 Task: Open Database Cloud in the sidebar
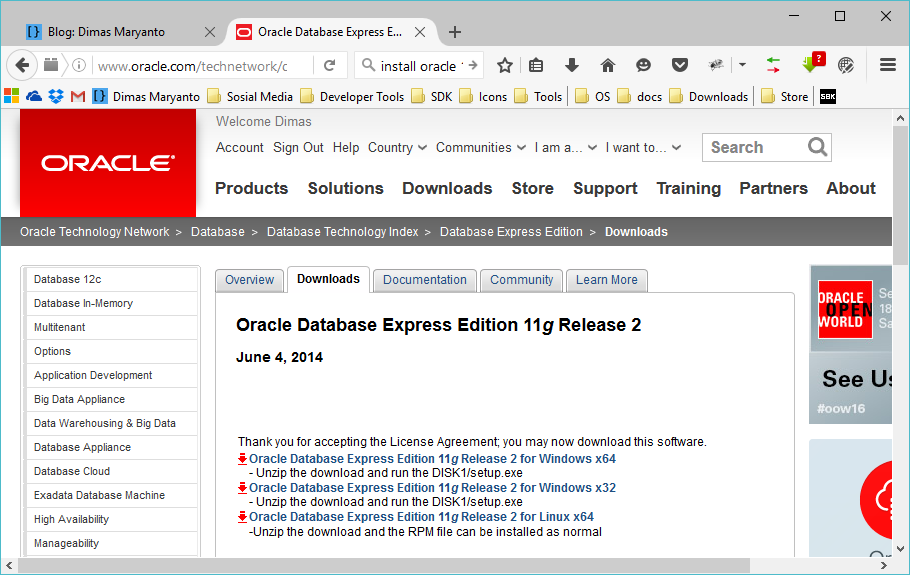[x=112, y=472]
